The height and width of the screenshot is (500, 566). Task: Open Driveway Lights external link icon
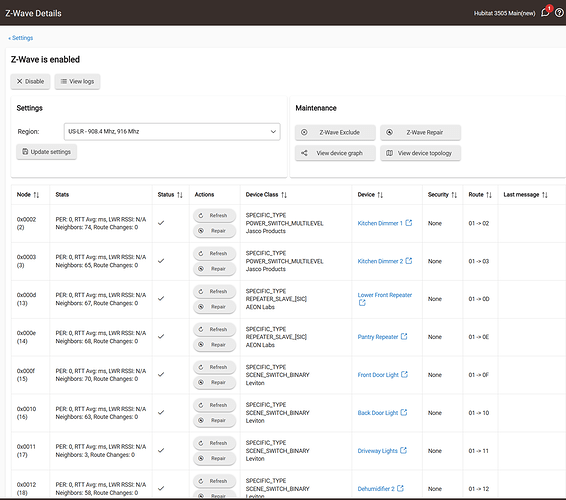pos(404,450)
